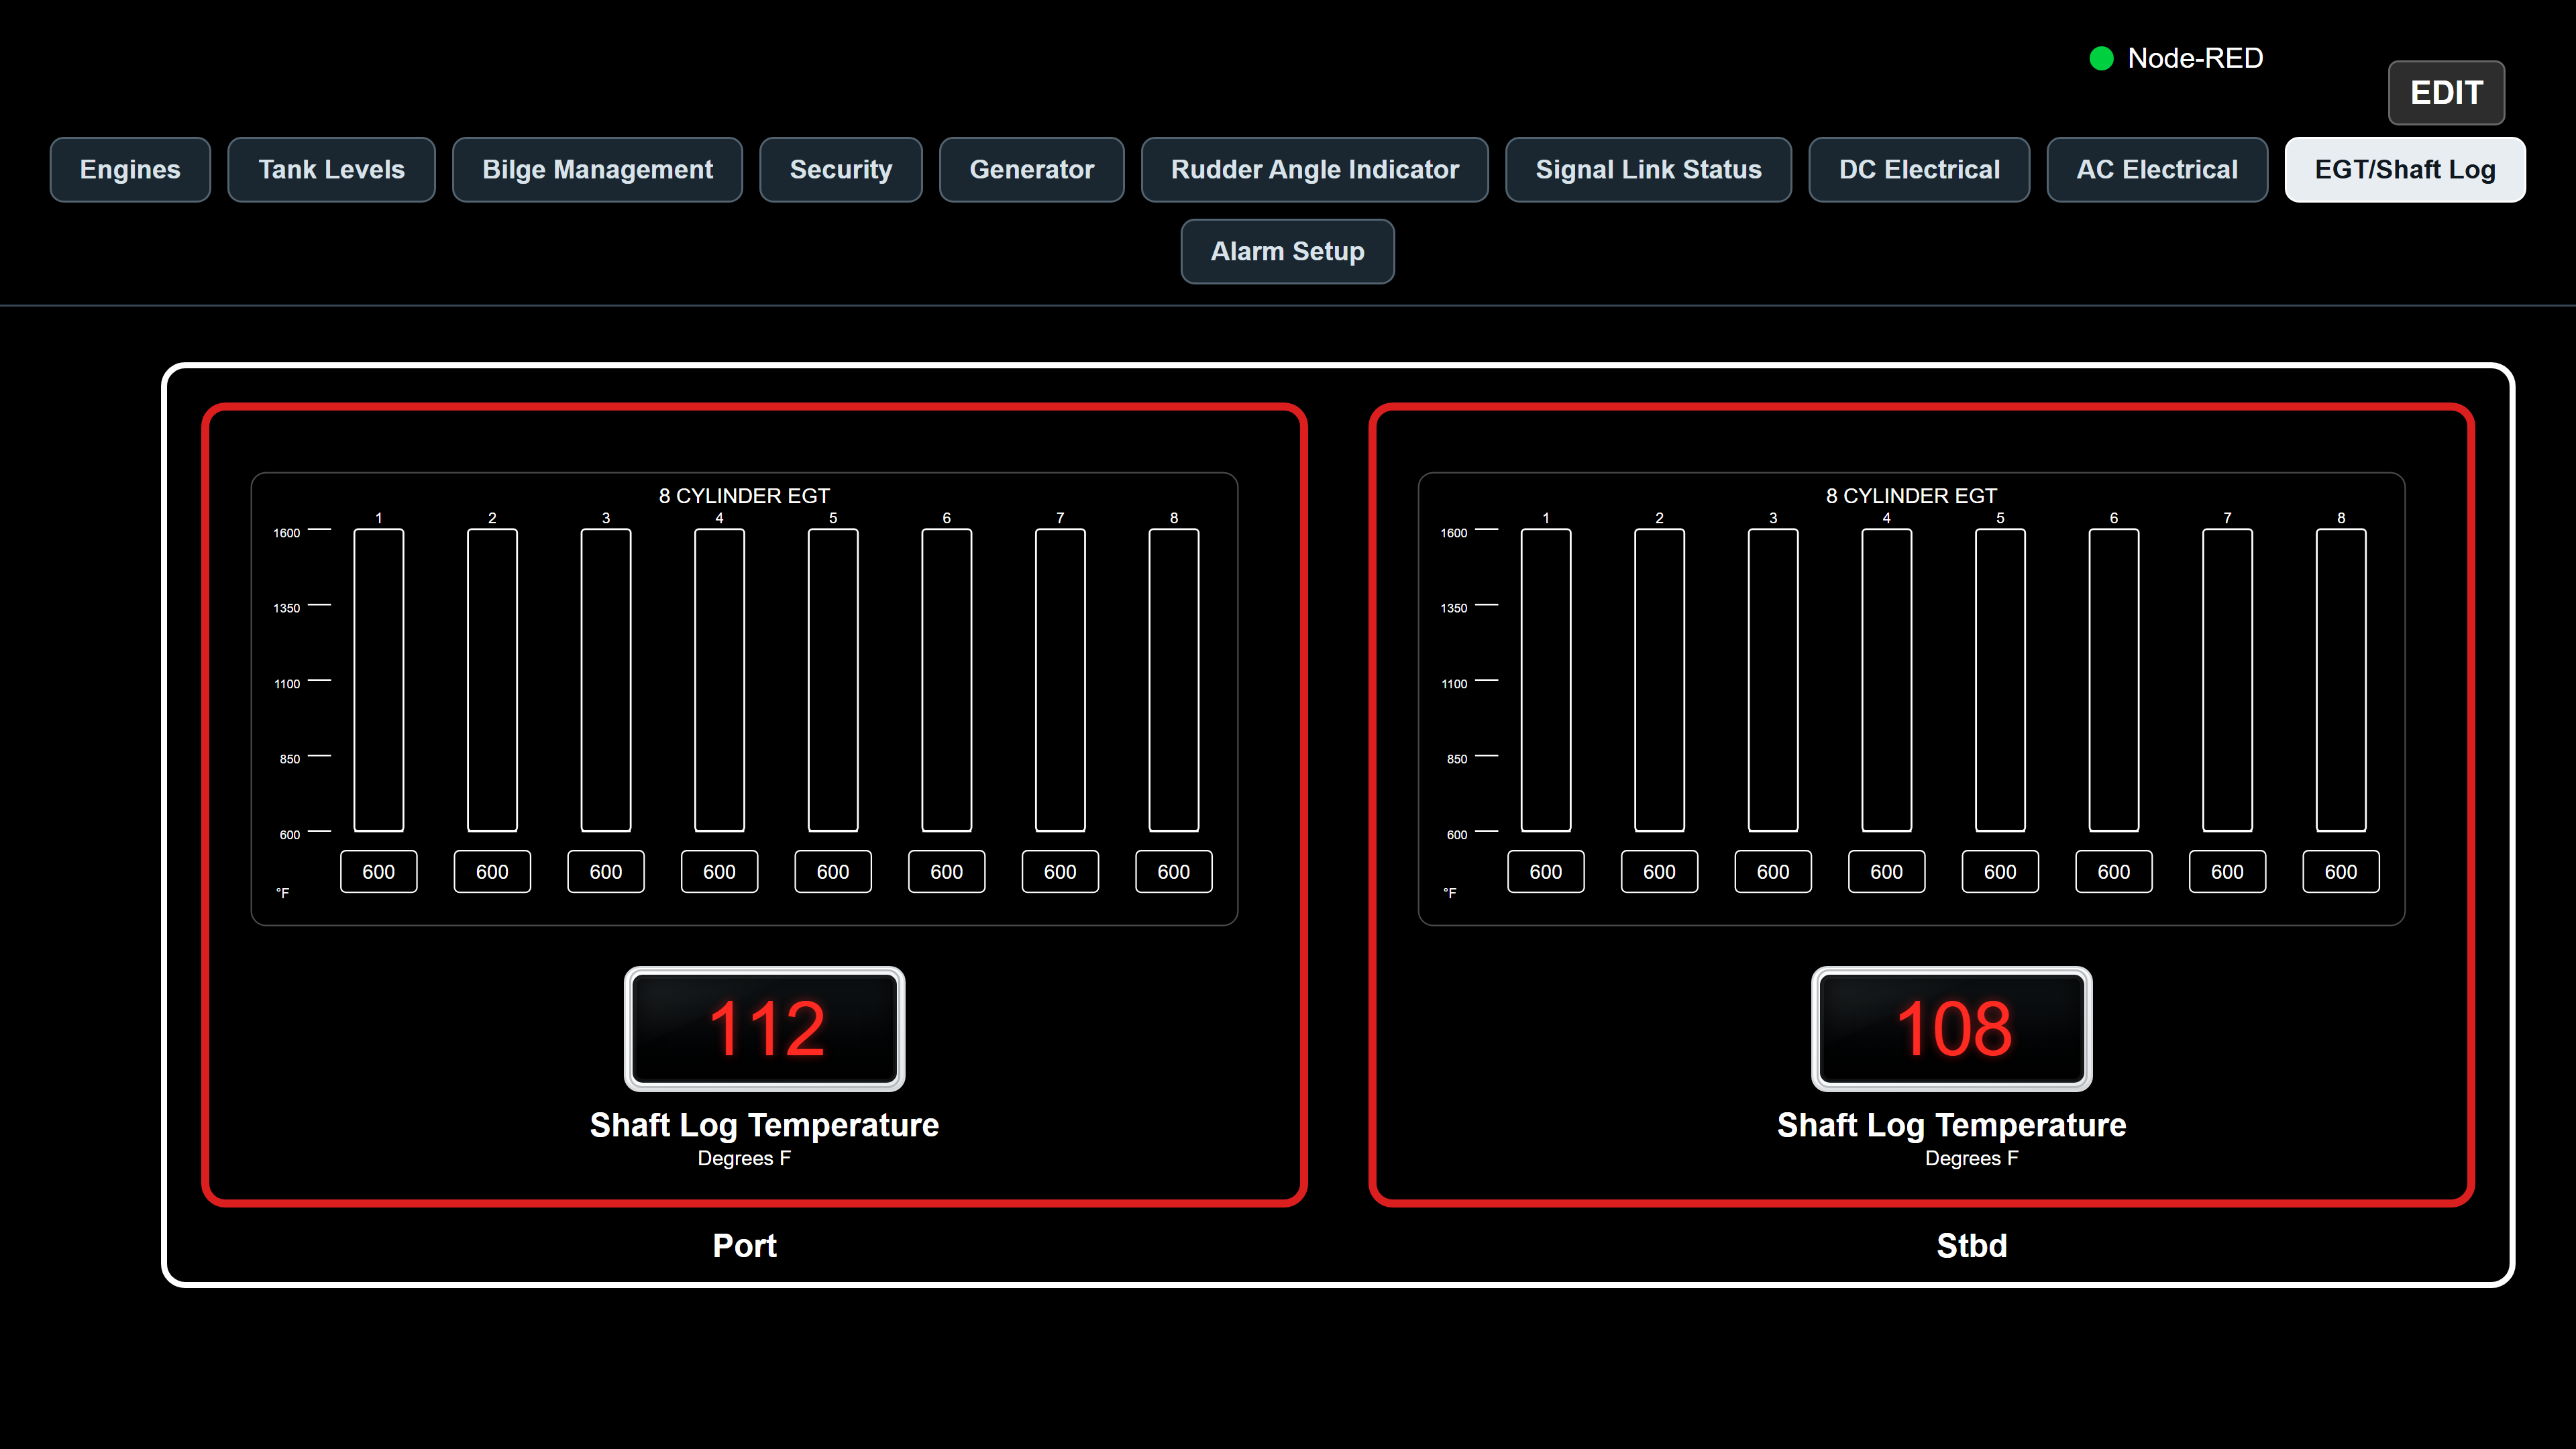Screen dimensions: 2576x1449
Task: Click Stbd cylinder 1 value box 600
Action: [1546, 872]
